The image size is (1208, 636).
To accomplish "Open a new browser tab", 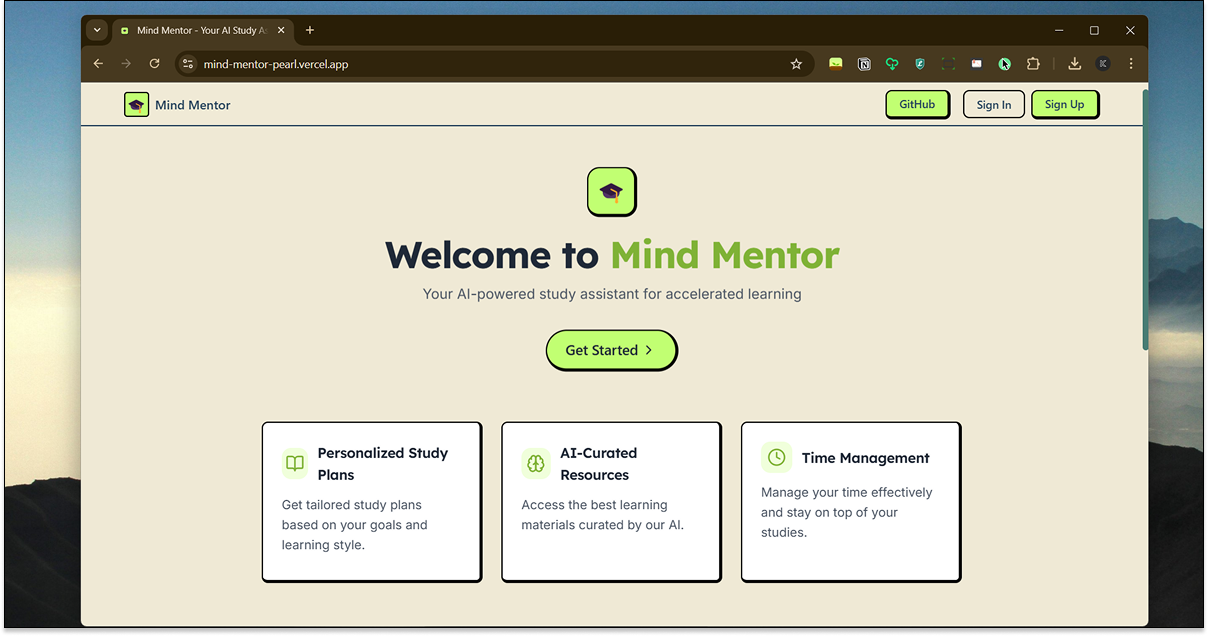I will (x=310, y=30).
